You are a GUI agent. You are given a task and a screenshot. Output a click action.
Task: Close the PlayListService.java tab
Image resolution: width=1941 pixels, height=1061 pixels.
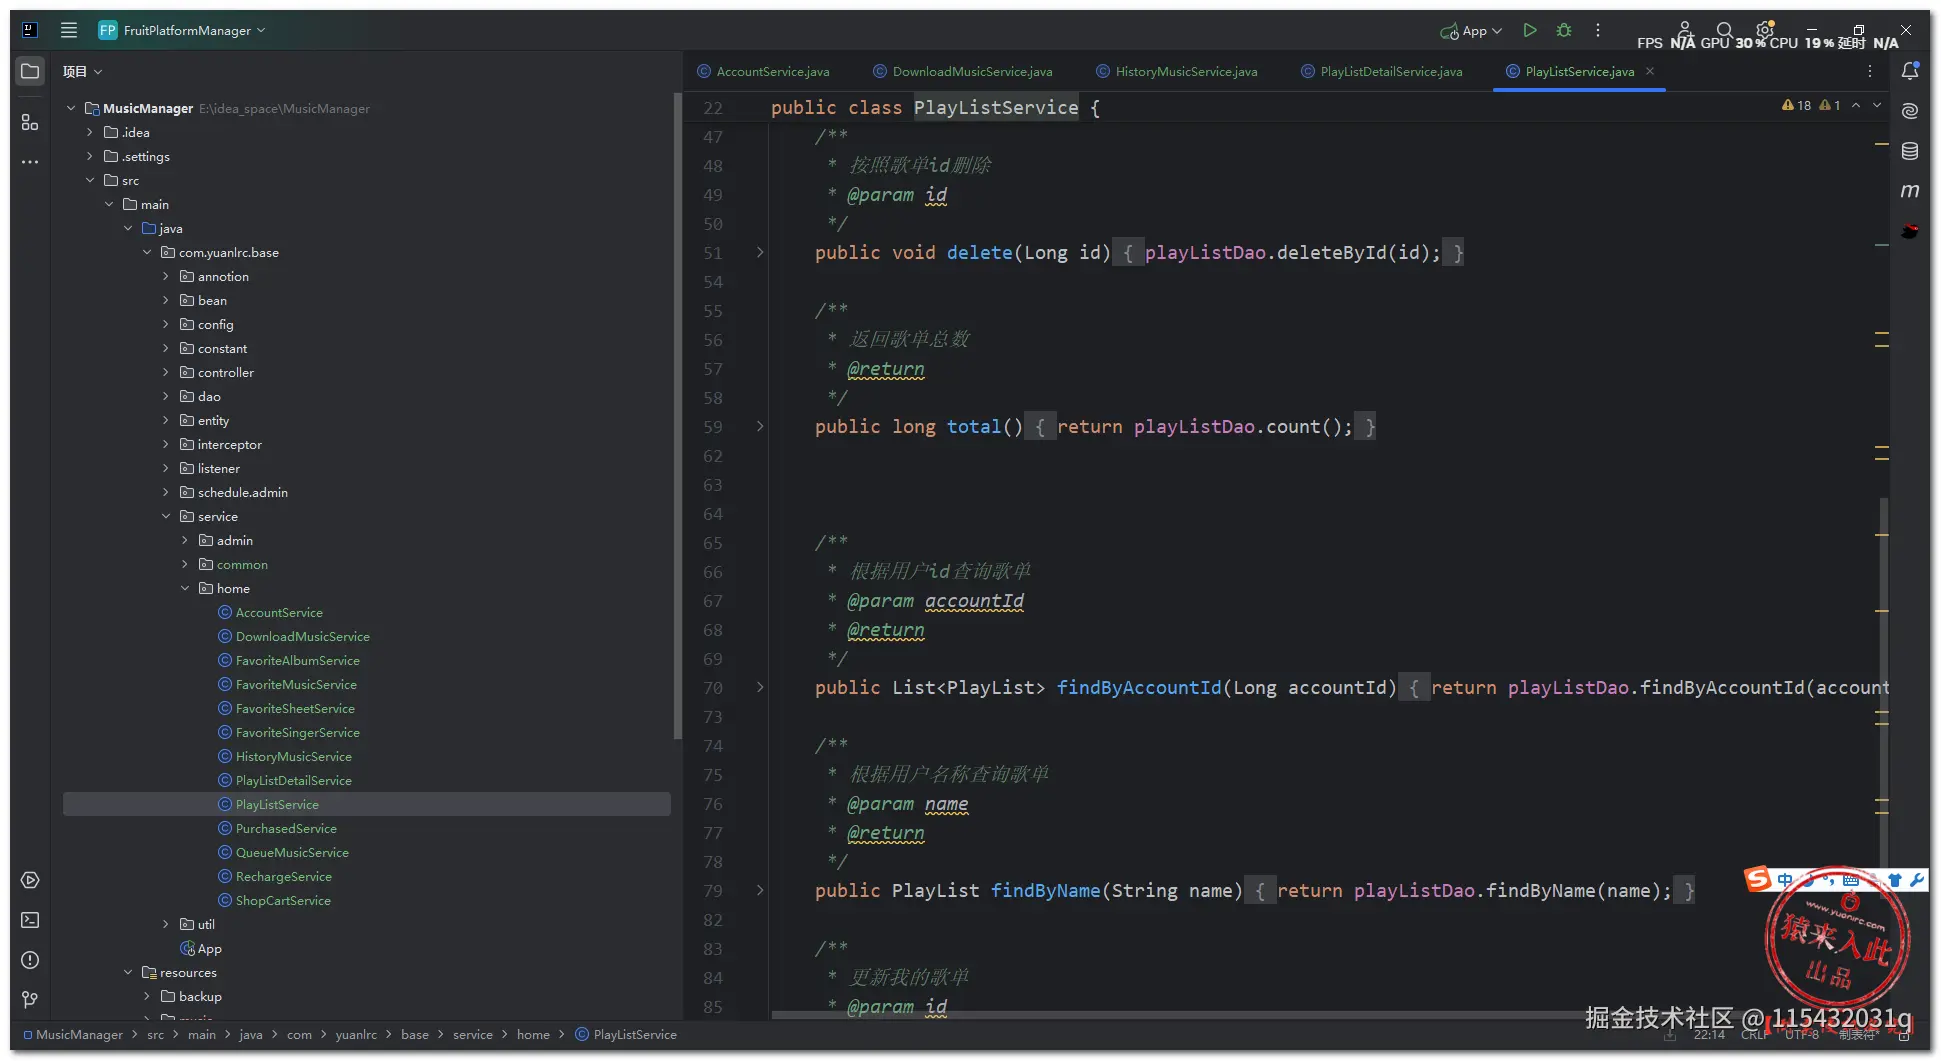click(x=1650, y=71)
